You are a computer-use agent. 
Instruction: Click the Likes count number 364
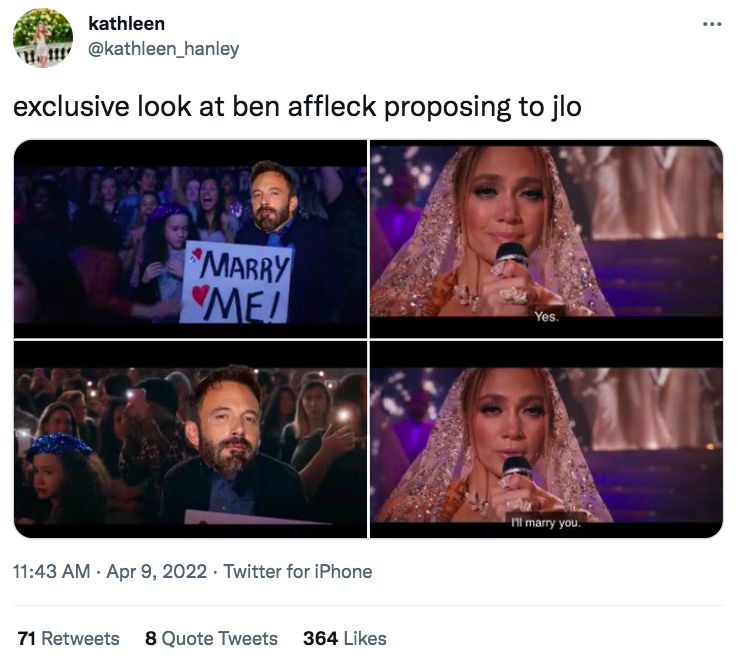(321, 639)
